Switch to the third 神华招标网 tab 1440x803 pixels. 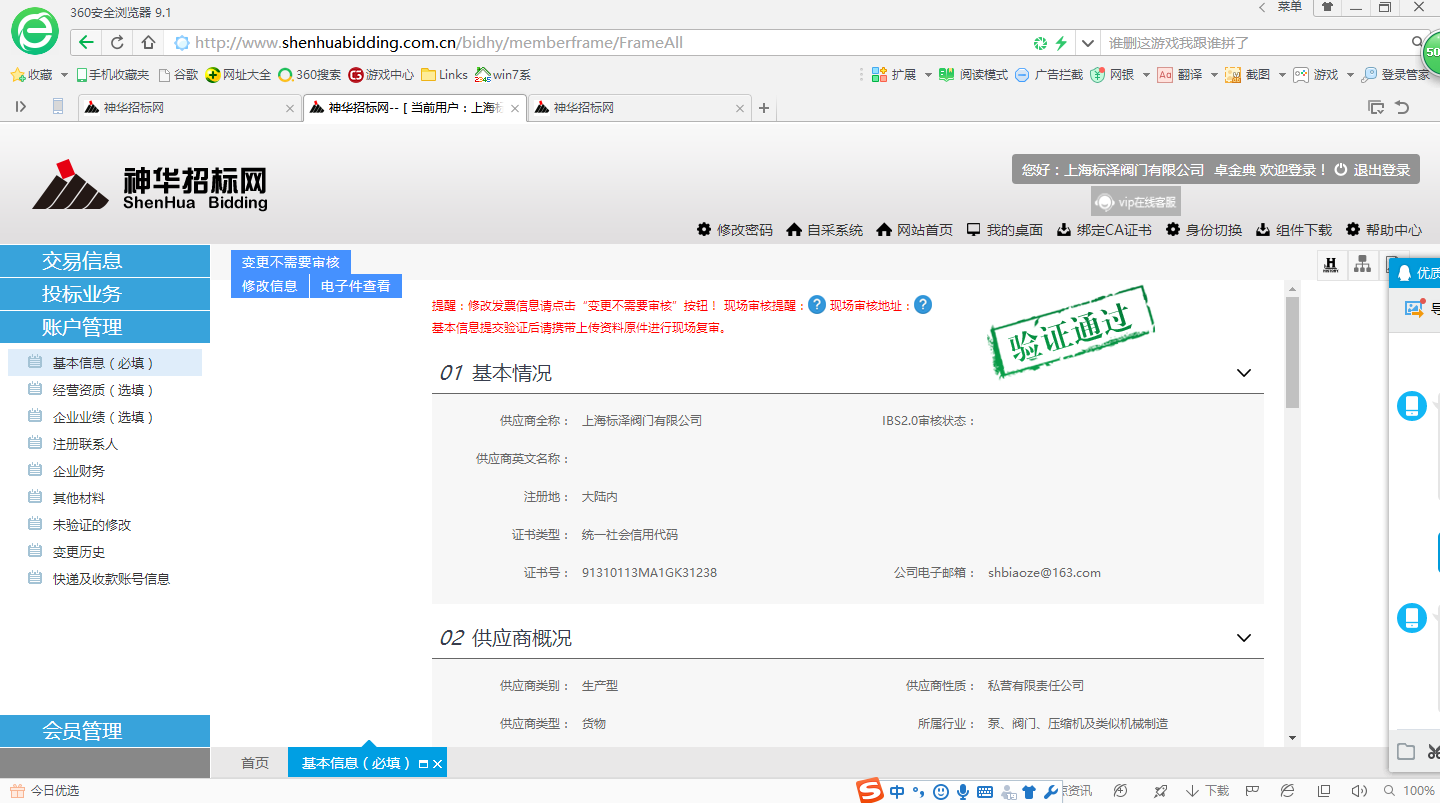click(x=640, y=108)
